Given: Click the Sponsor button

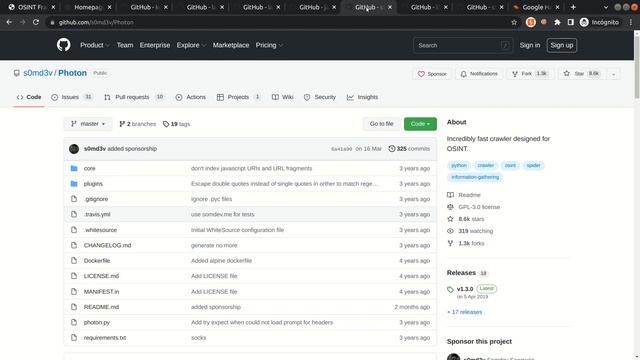Looking at the screenshot, I should click(x=432, y=74).
